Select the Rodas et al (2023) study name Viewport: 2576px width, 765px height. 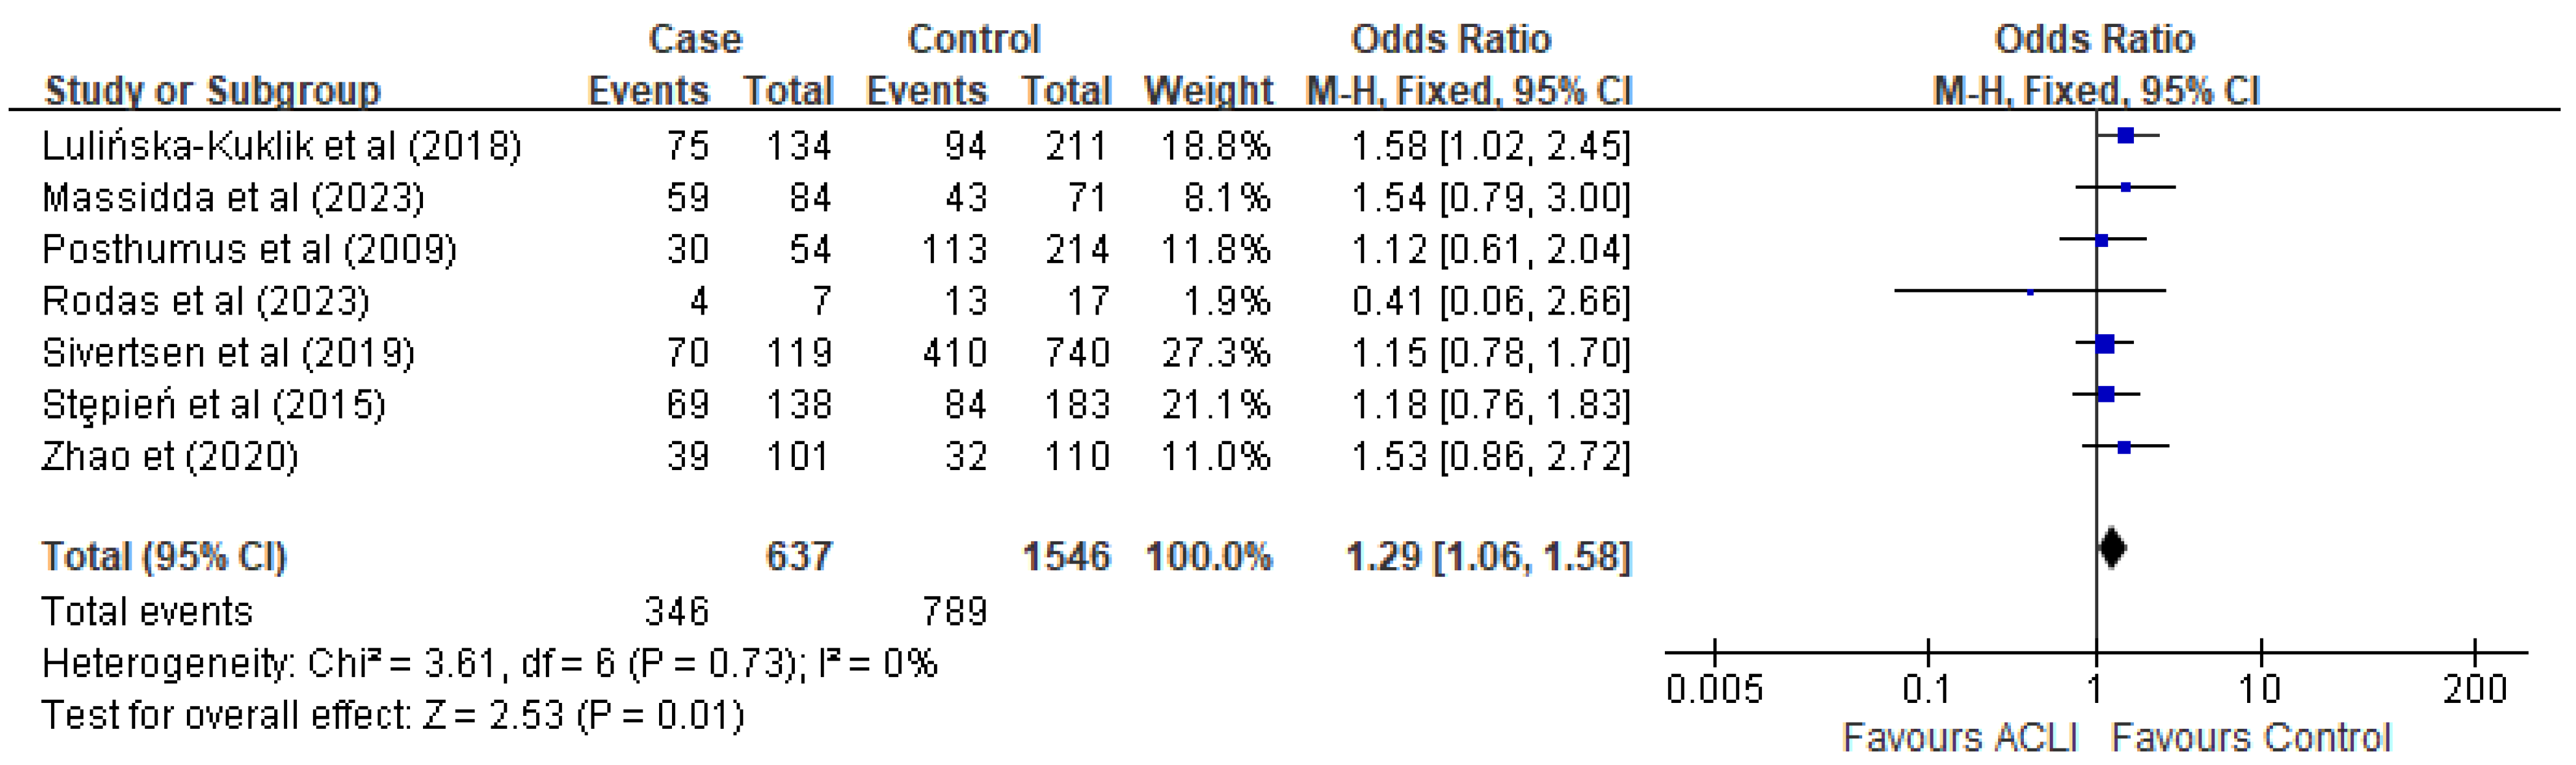click(205, 301)
